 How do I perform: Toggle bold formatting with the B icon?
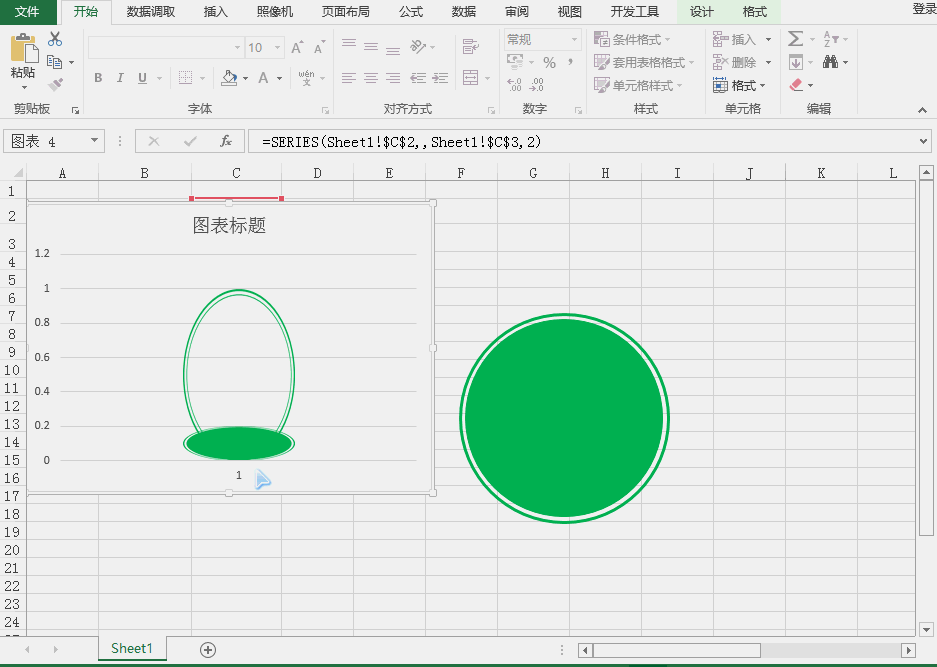(98, 77)
